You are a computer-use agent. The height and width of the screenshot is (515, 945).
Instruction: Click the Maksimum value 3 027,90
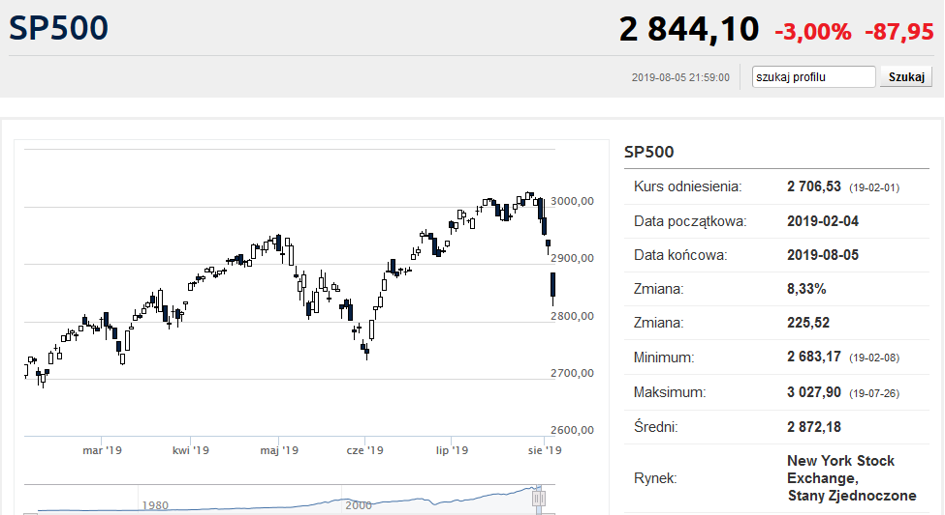[817, 392]
